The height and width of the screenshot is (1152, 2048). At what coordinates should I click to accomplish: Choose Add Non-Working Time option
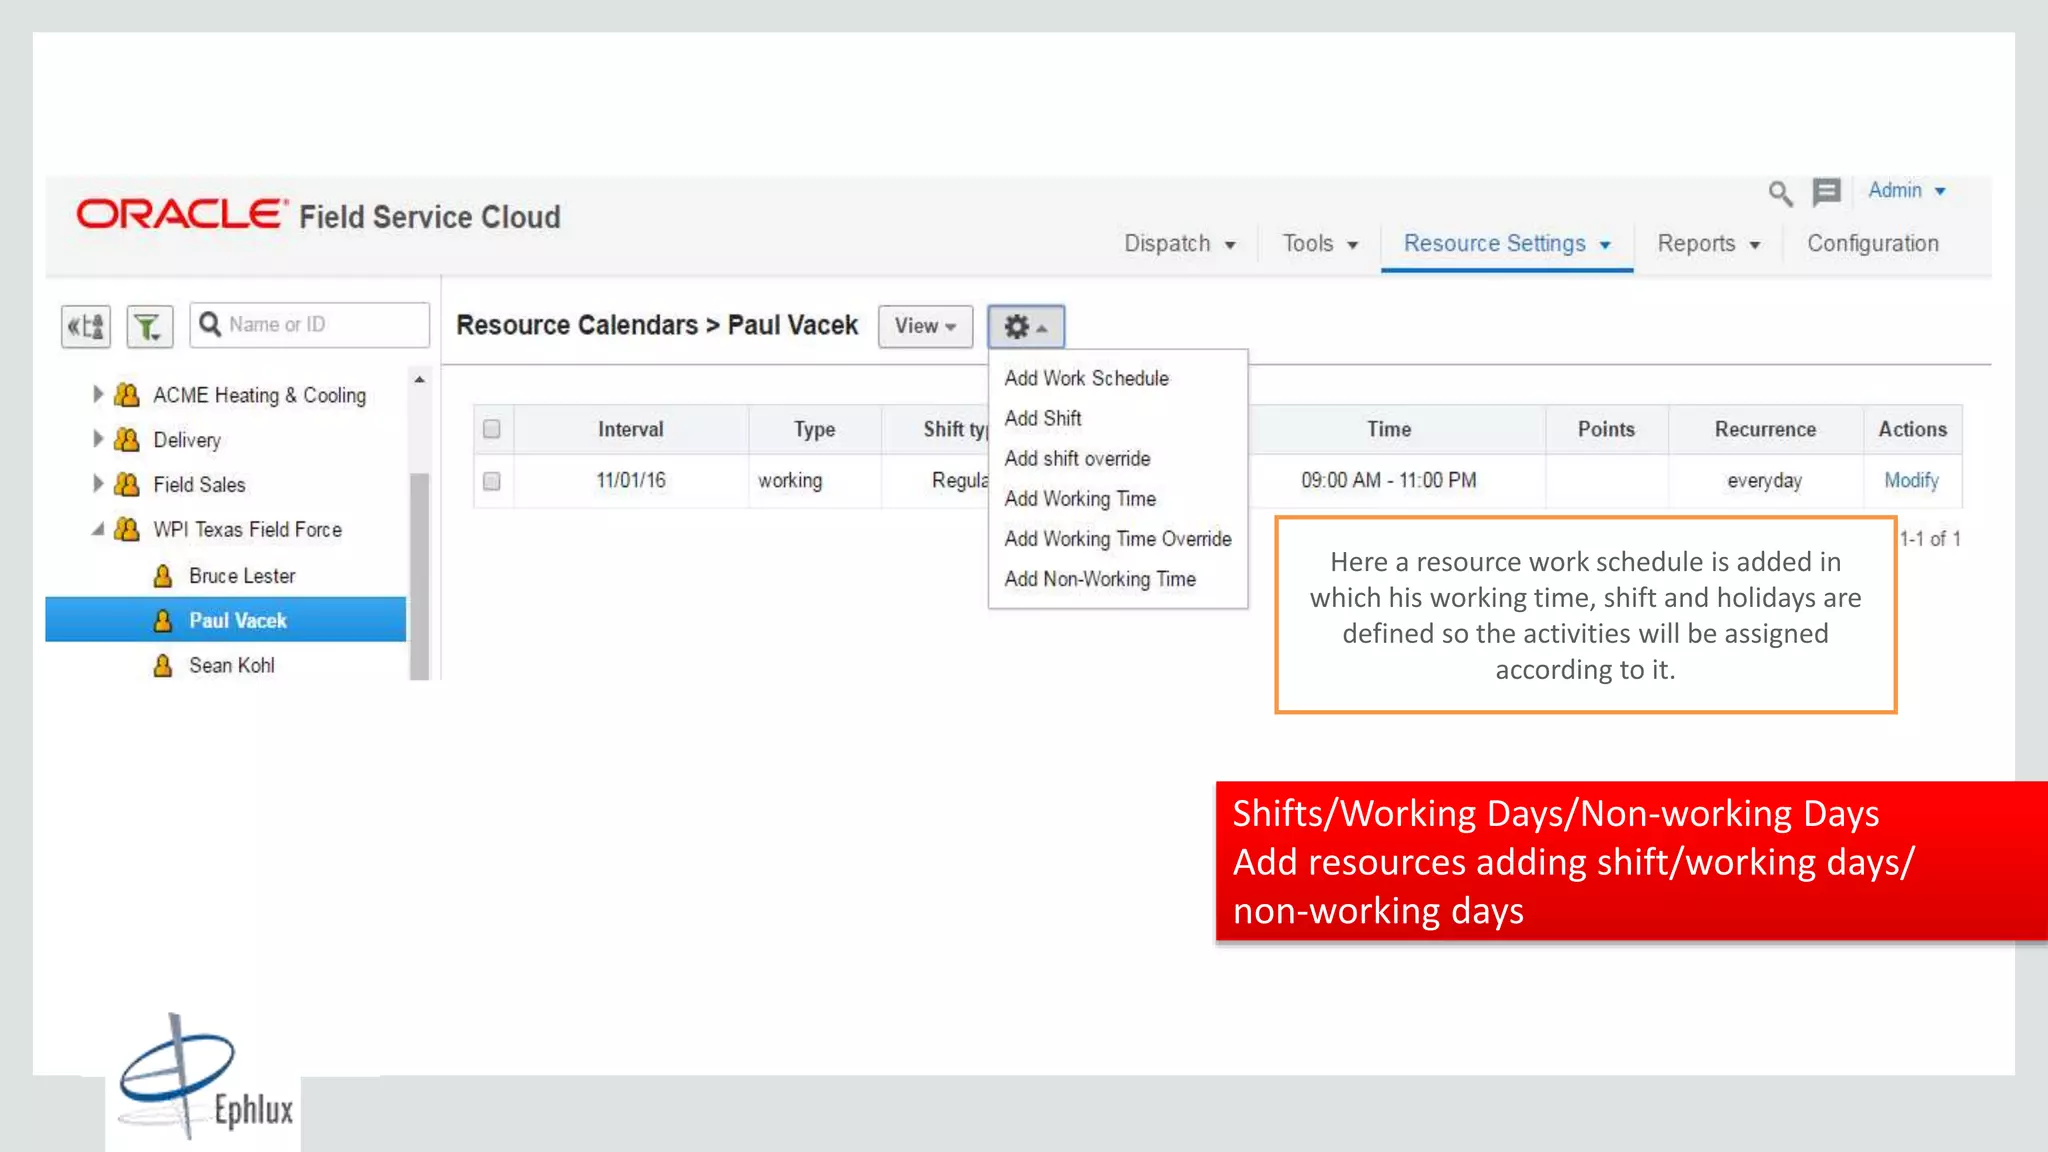[1100, 579]
